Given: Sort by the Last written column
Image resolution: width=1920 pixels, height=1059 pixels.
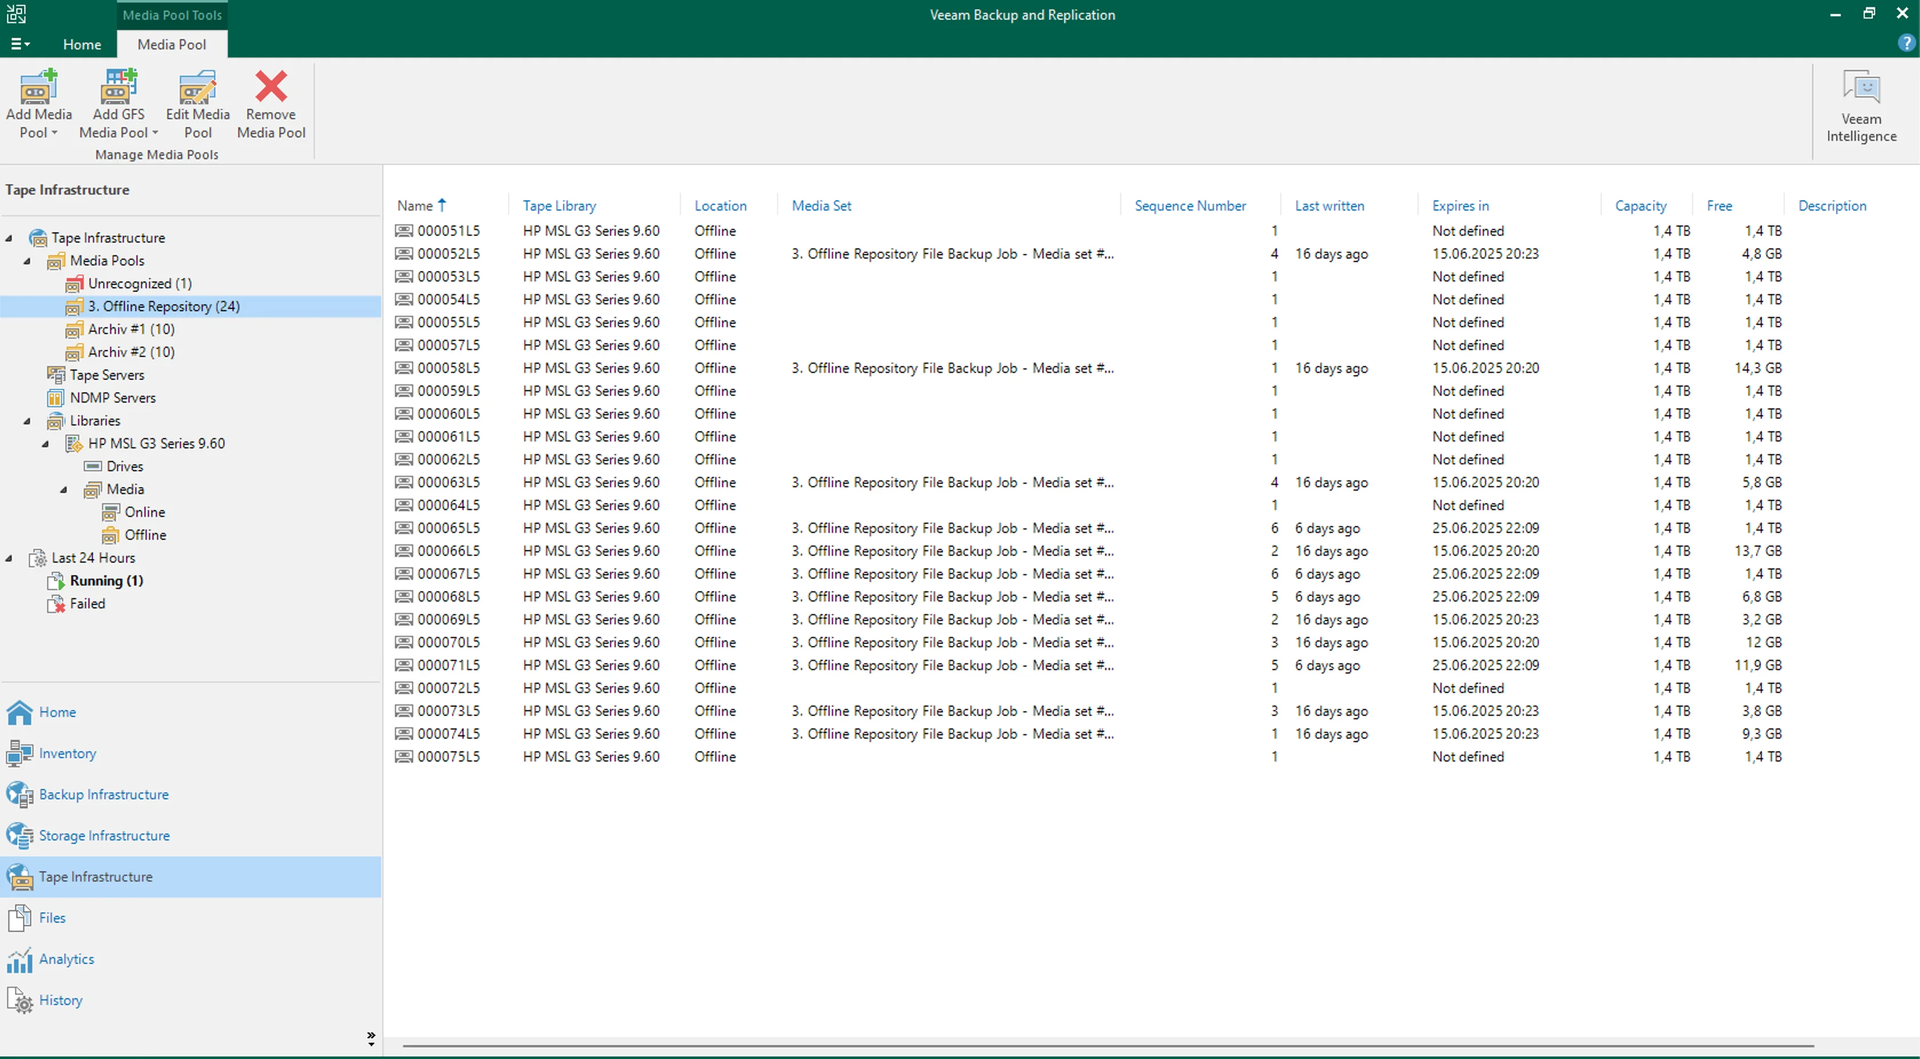Looking at the screenshot, I should (1329, 206).
